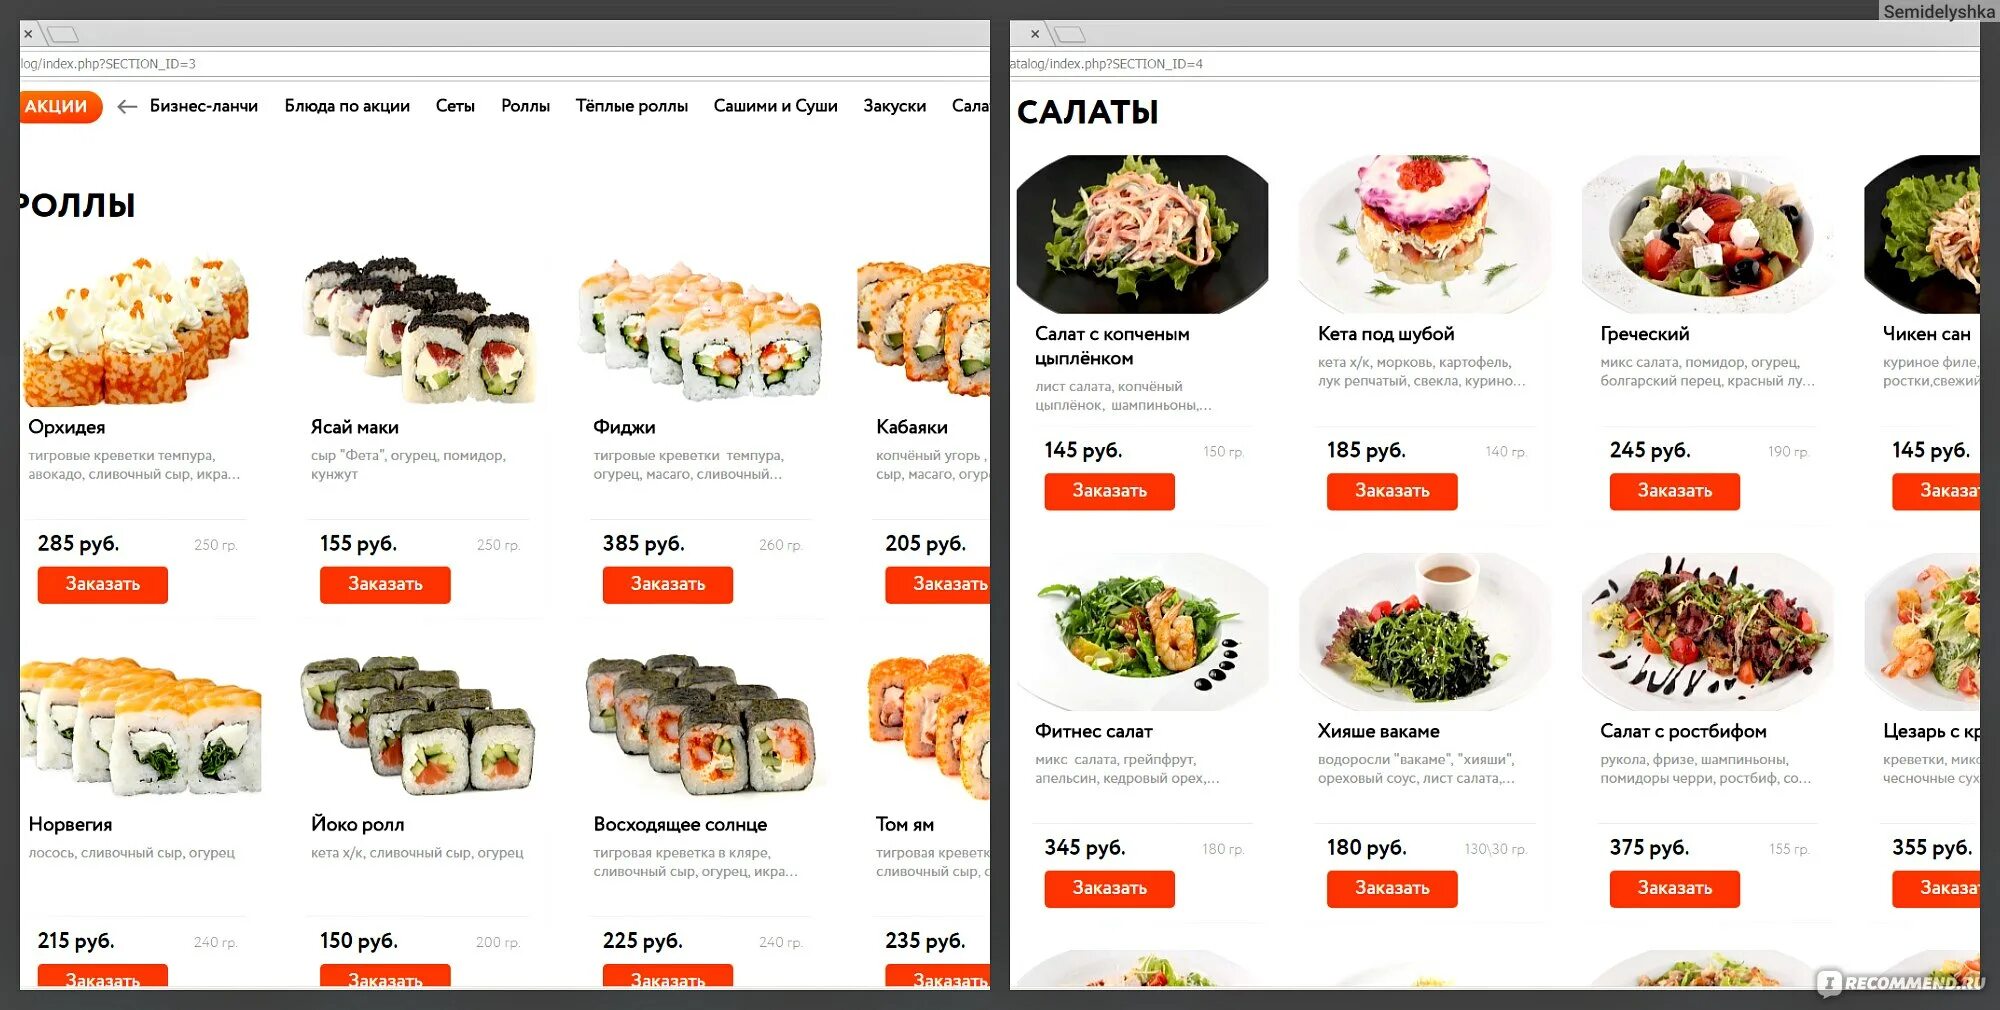Open the Тёплые роллы category
Screen dimensions: 2000x1010
(632, 106)
